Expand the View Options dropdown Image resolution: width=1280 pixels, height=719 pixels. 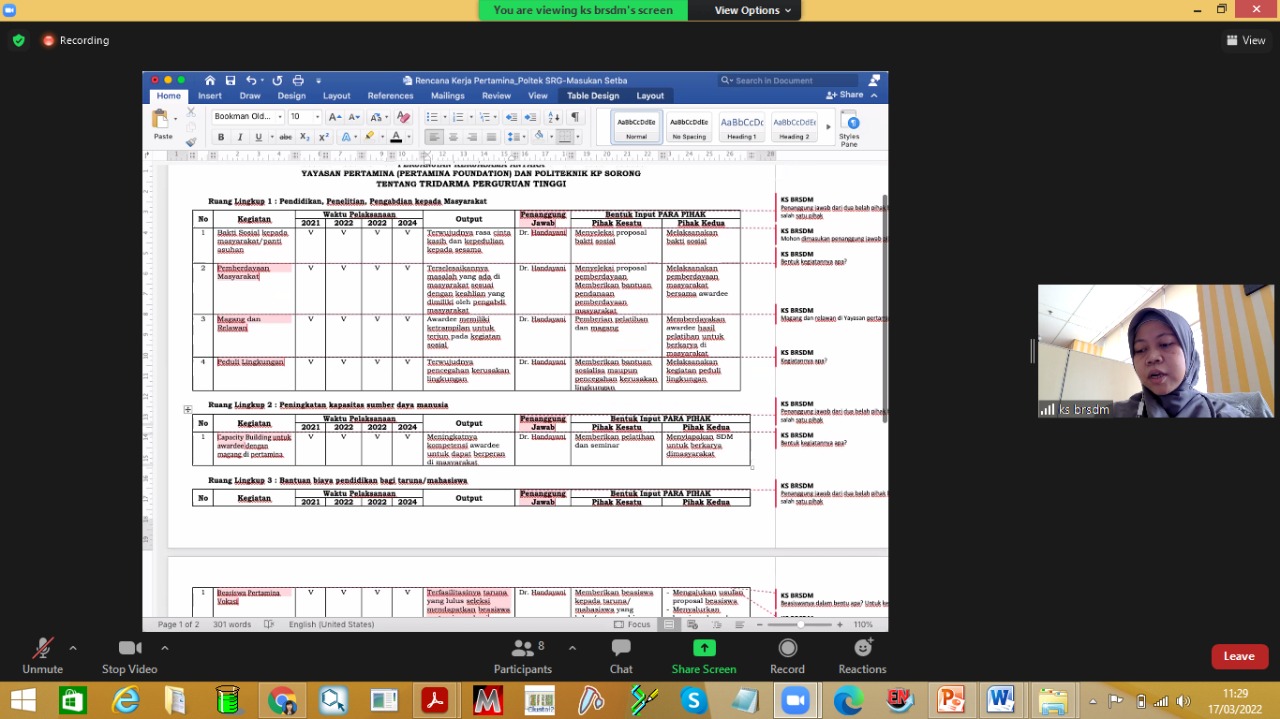752,10
